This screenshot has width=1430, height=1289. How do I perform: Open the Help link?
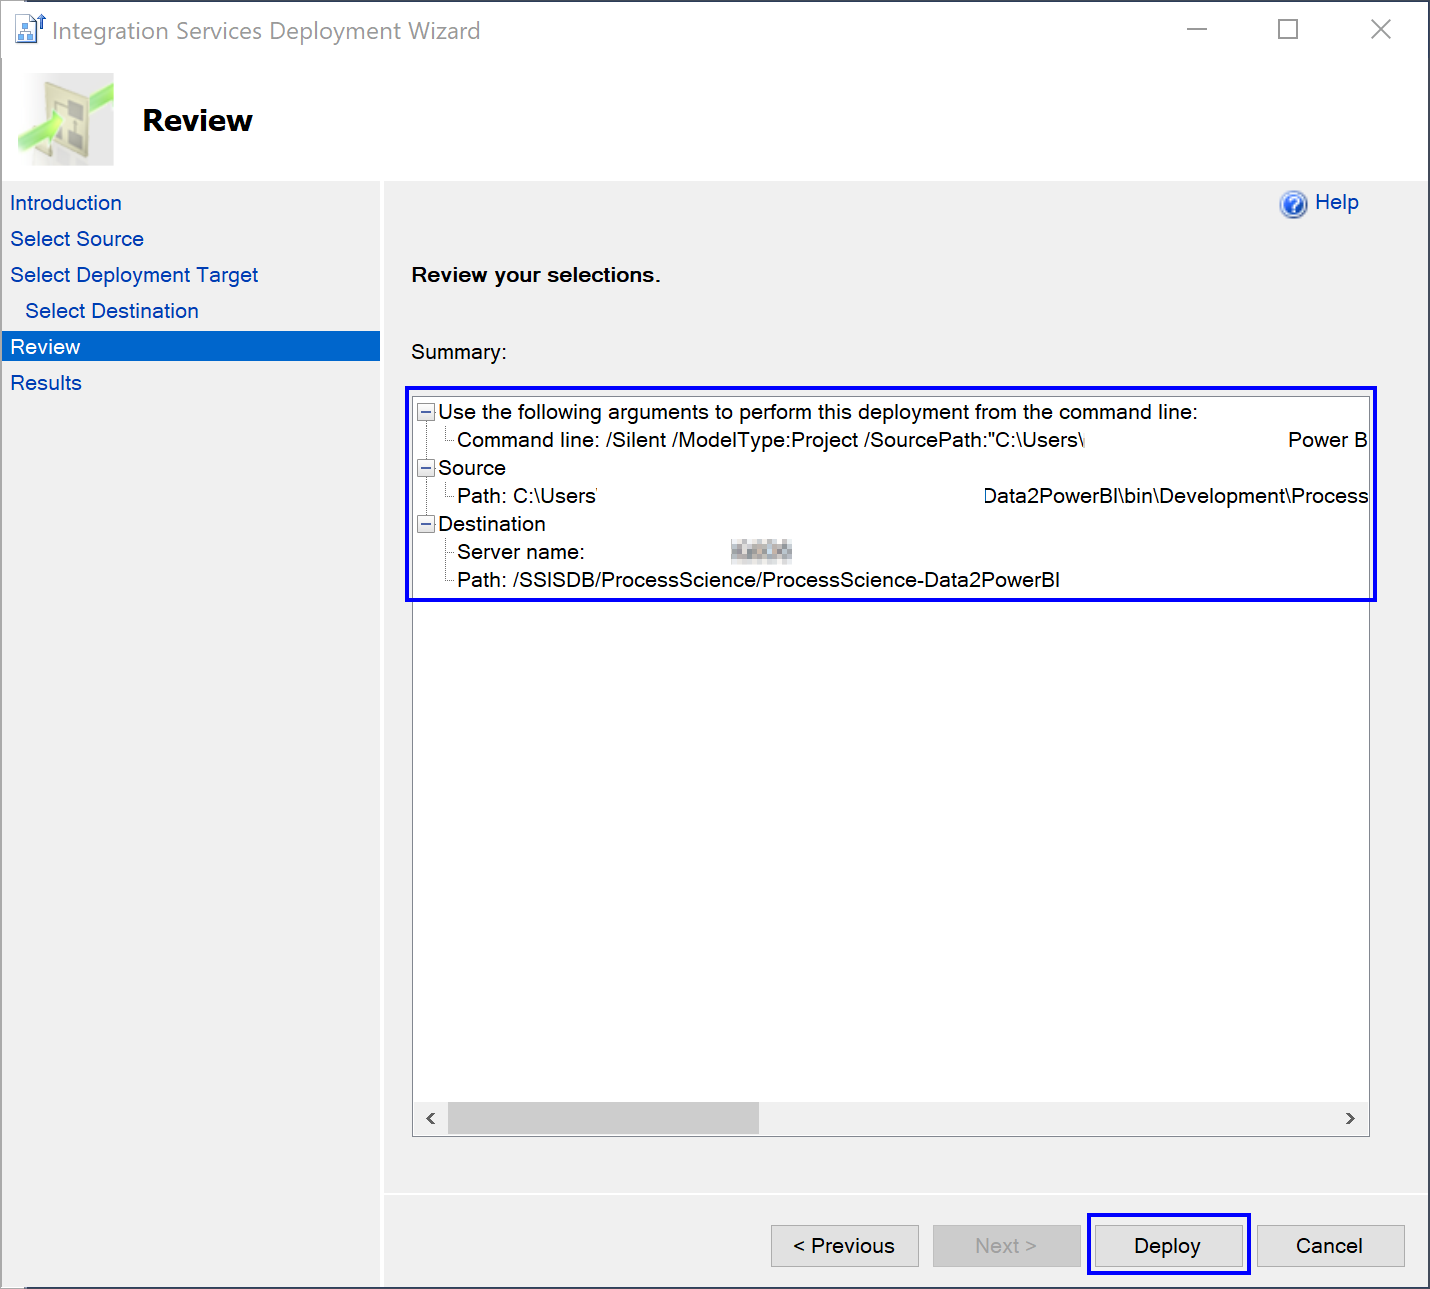pyautogui.click(x=1336, y=202)
